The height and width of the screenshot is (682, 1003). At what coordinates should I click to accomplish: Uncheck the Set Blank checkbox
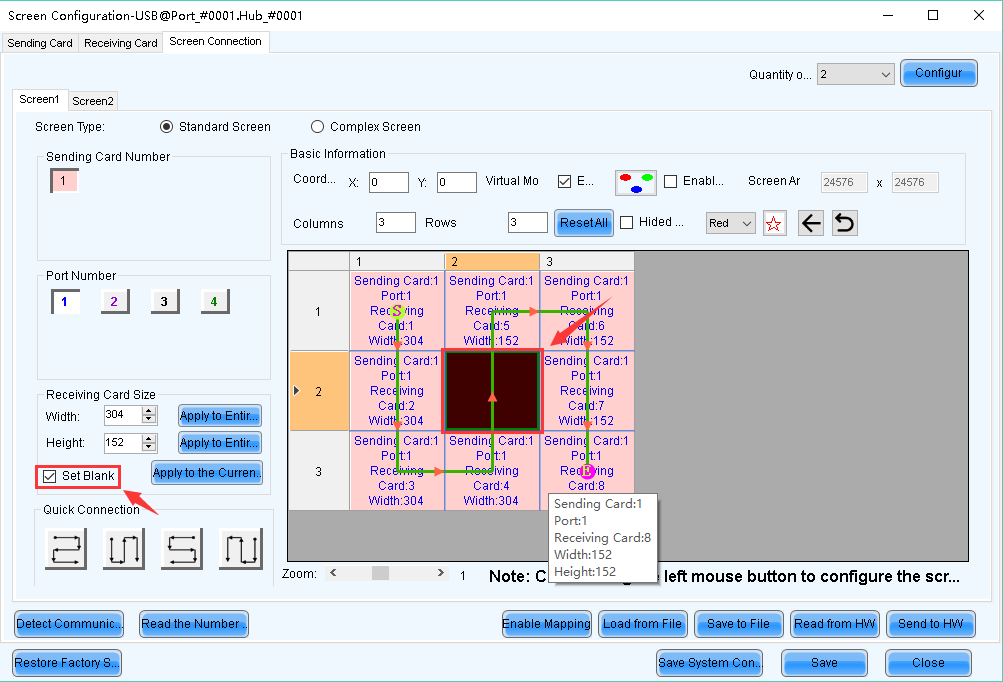pos(50,476)
